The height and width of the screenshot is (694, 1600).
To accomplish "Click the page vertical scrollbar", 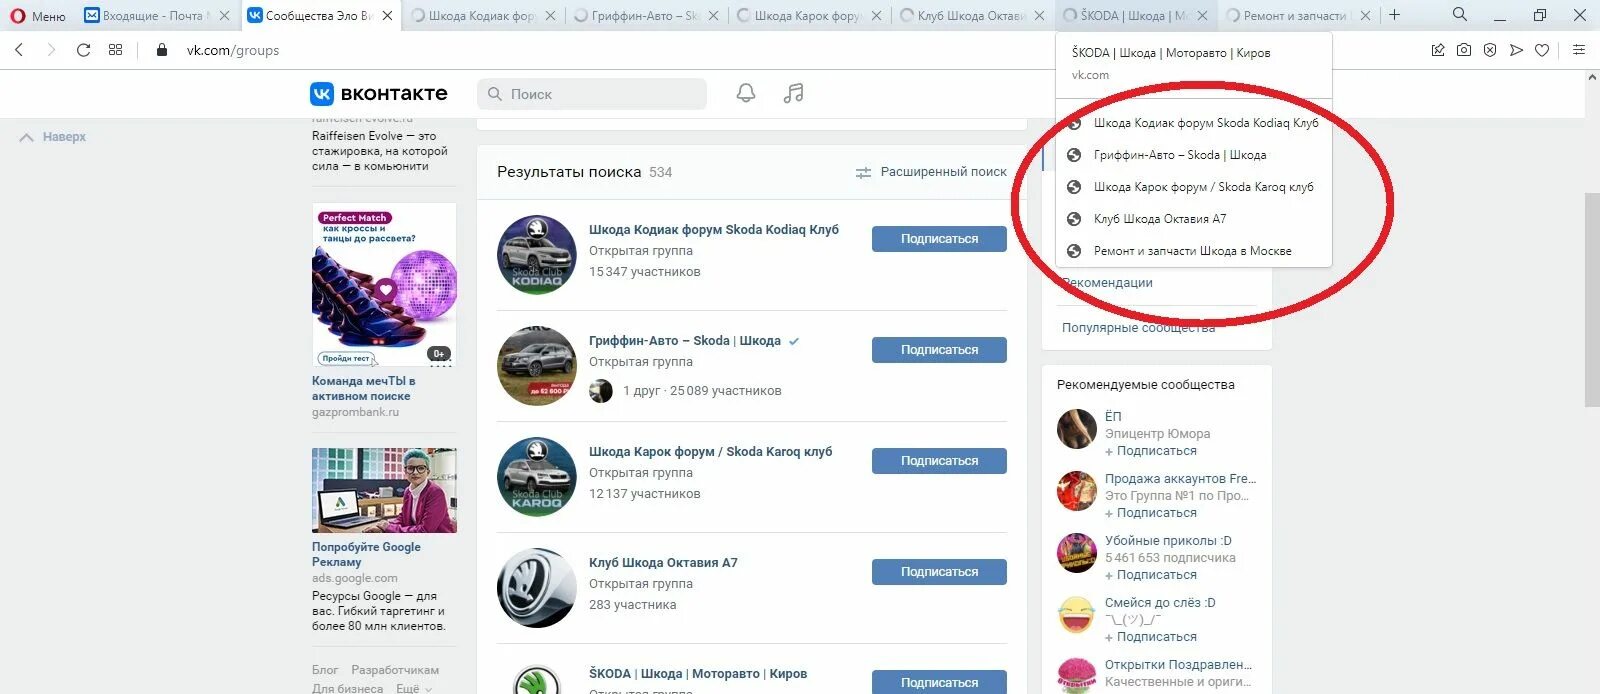I will [1592, 300].
